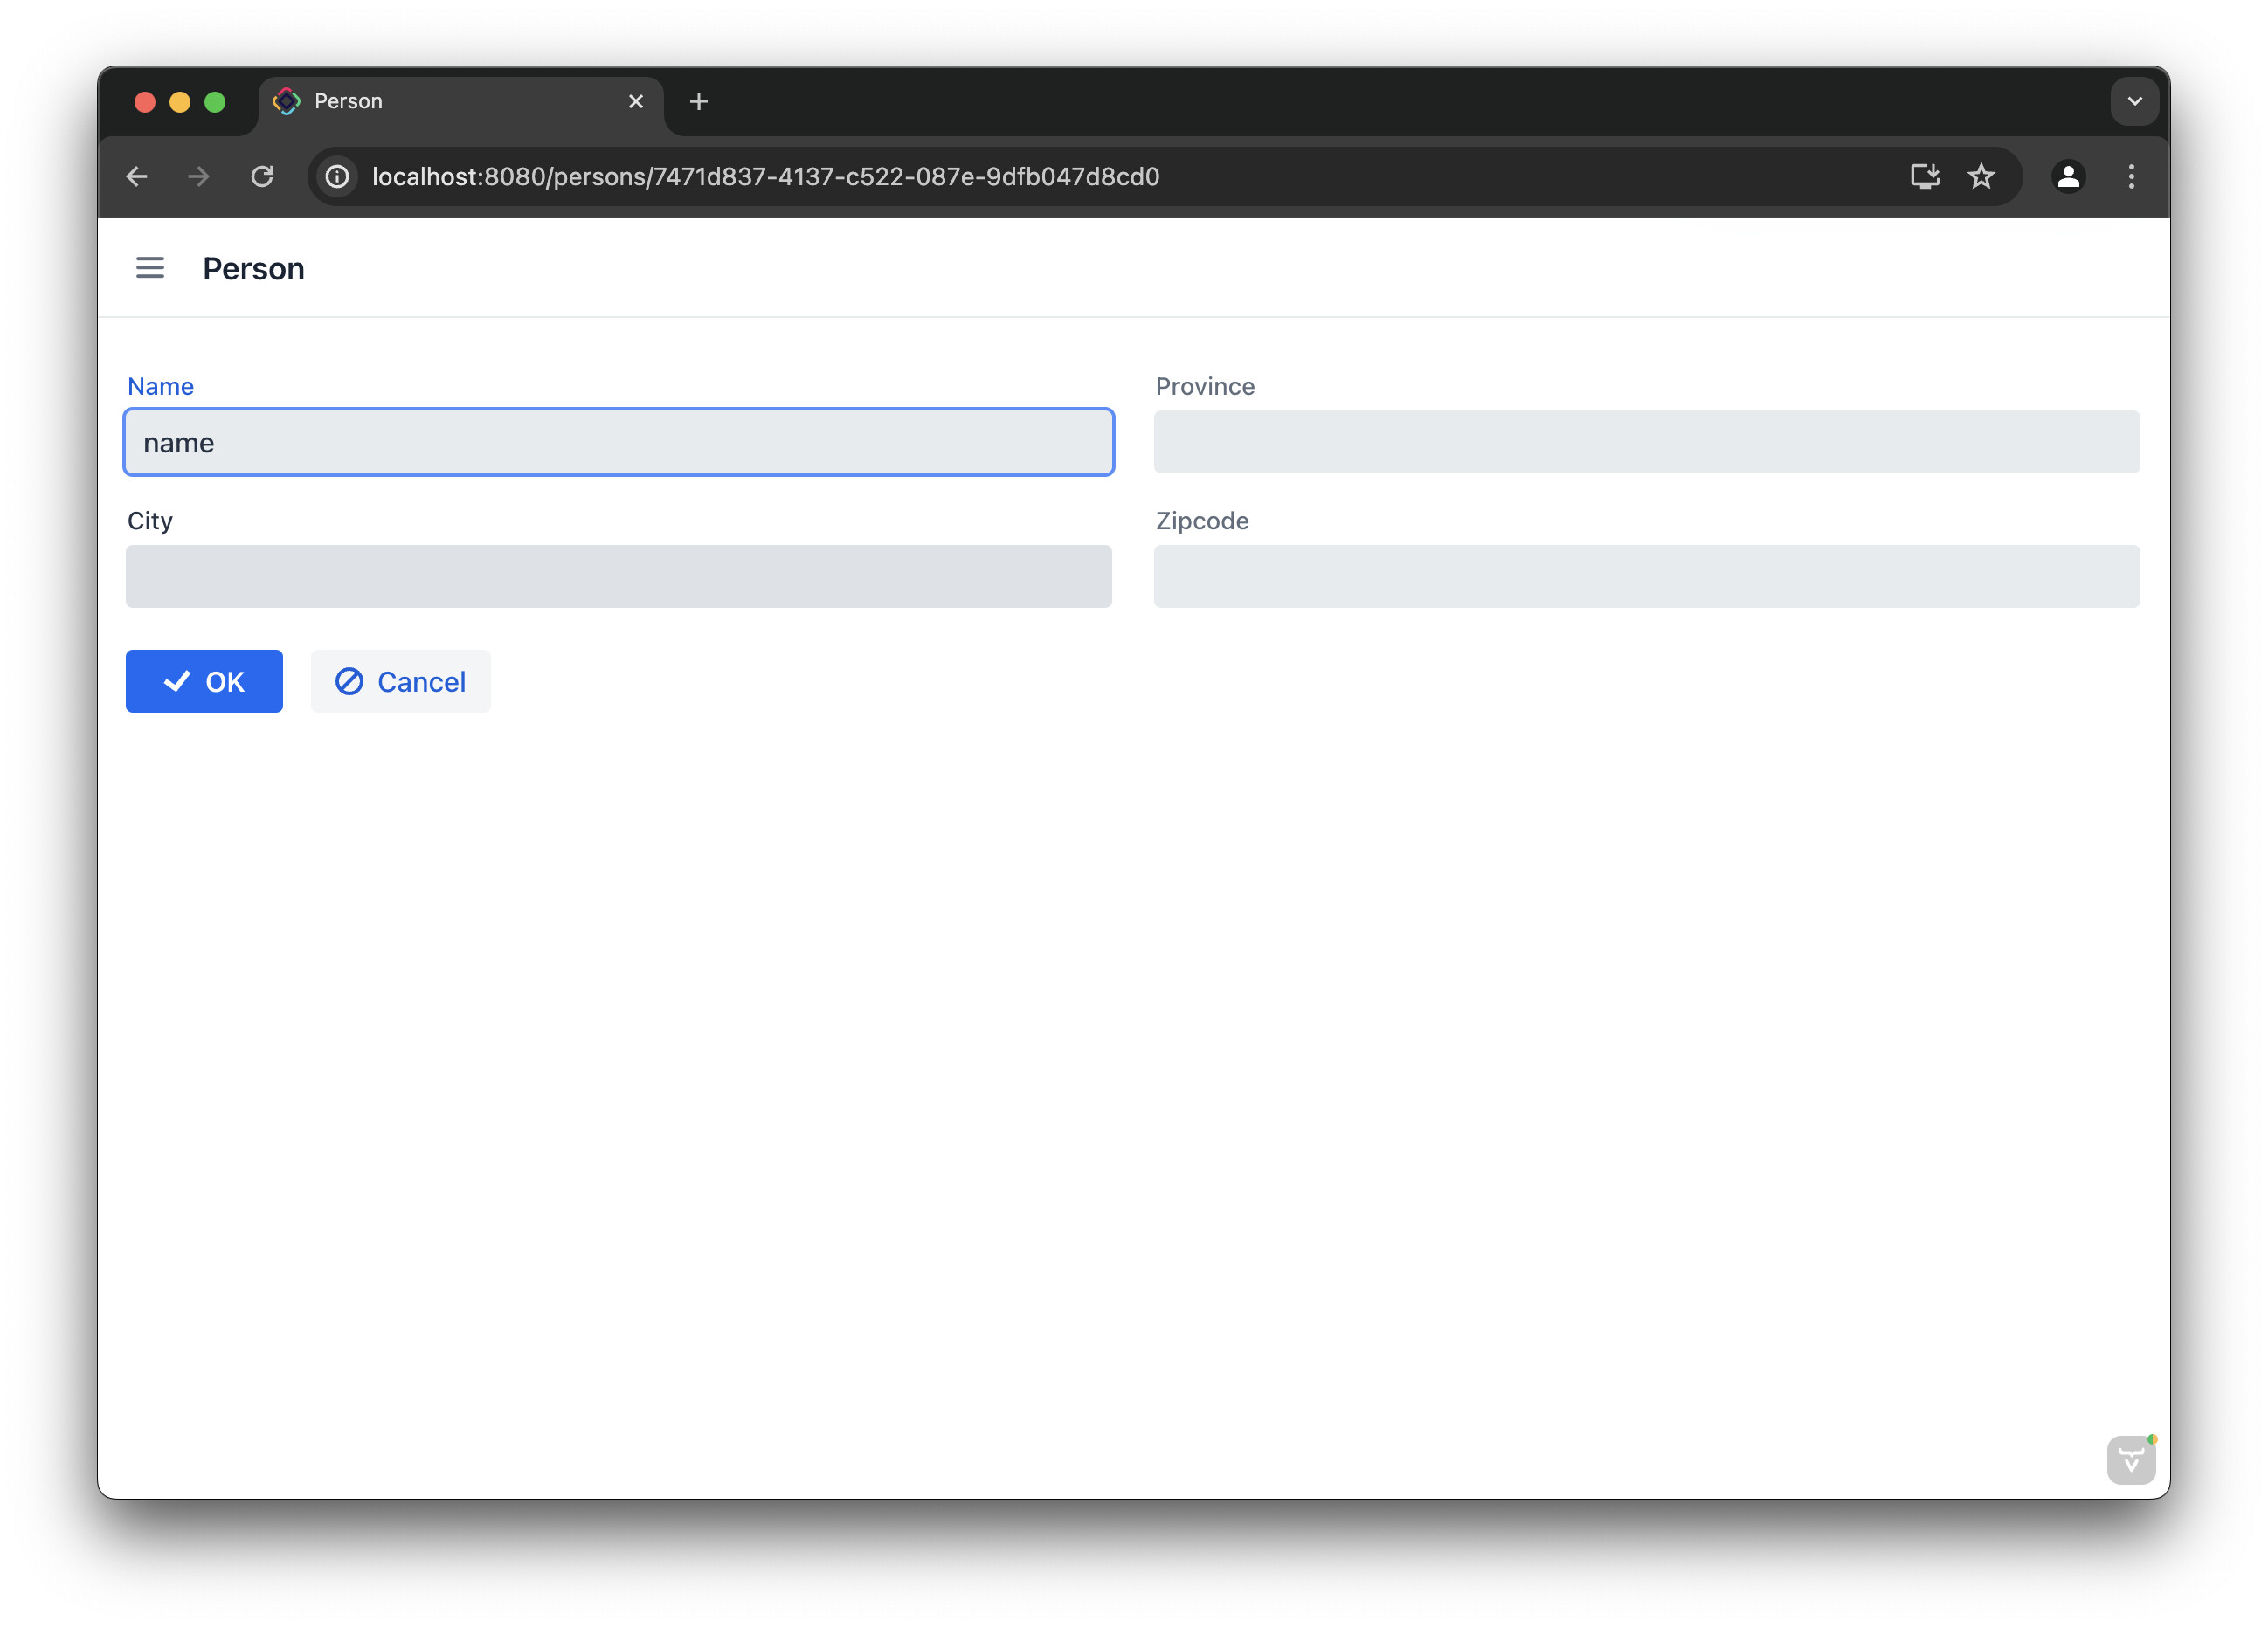
Task: Focus the Name input field
Action: 618,442
